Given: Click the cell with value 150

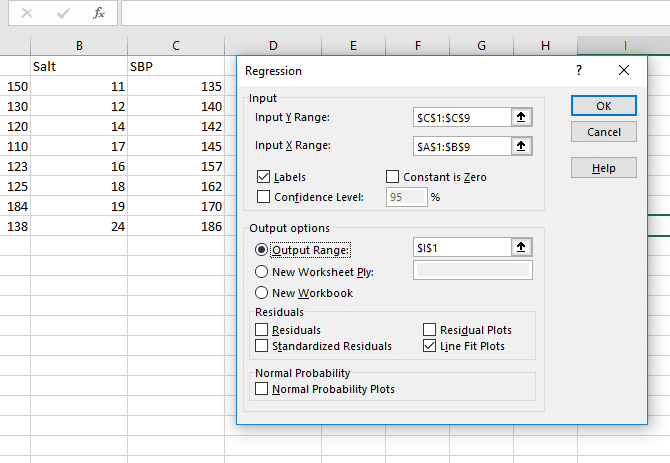Looking at the screenshot, I should click(x=15, y=86).
